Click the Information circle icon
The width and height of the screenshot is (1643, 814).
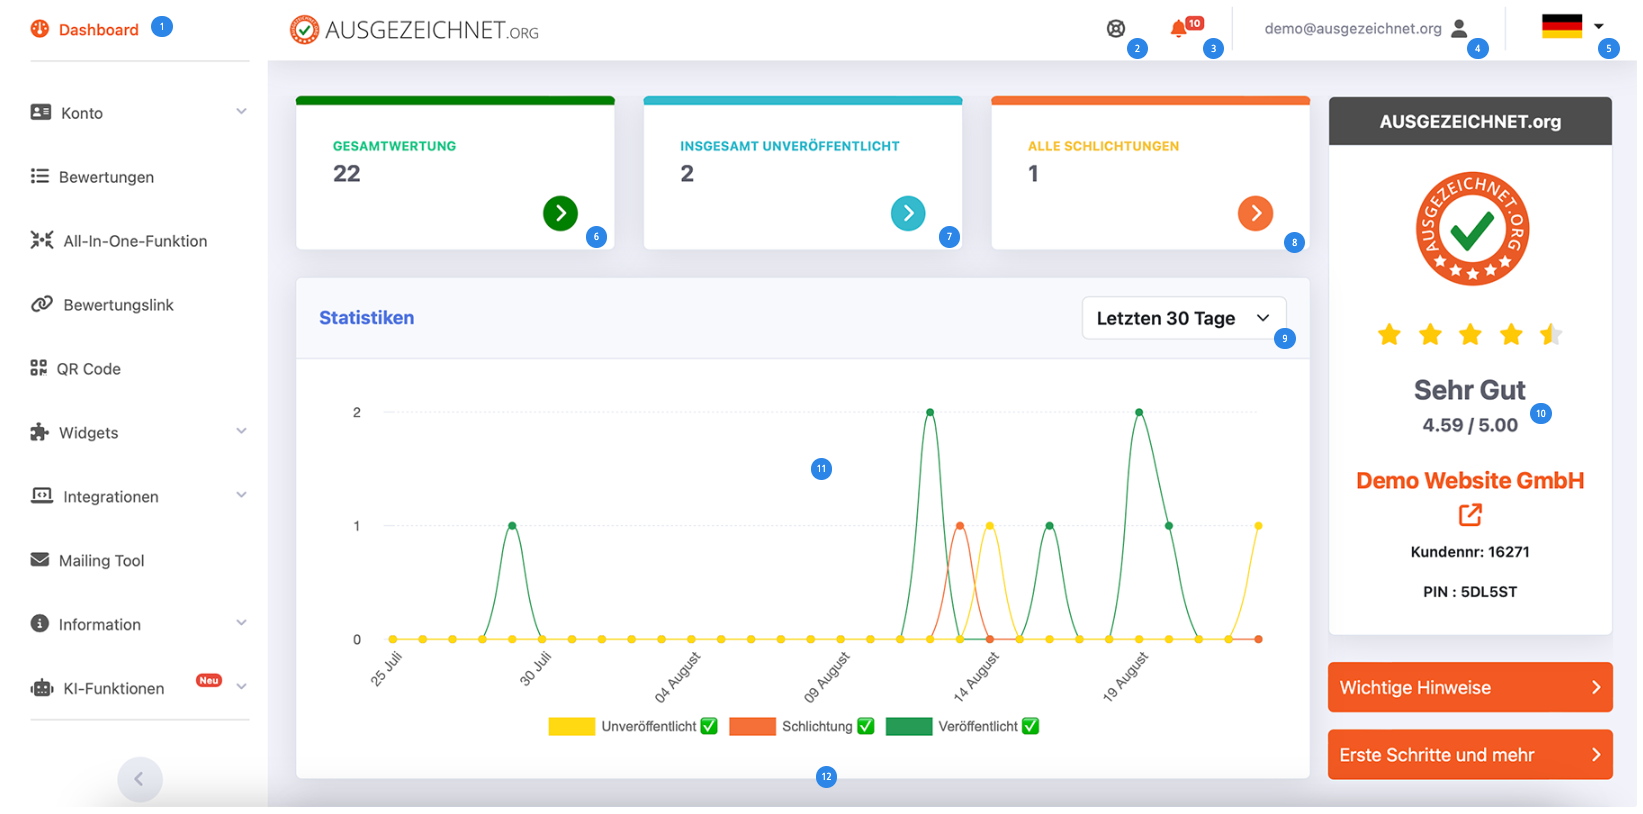[39, 624]
